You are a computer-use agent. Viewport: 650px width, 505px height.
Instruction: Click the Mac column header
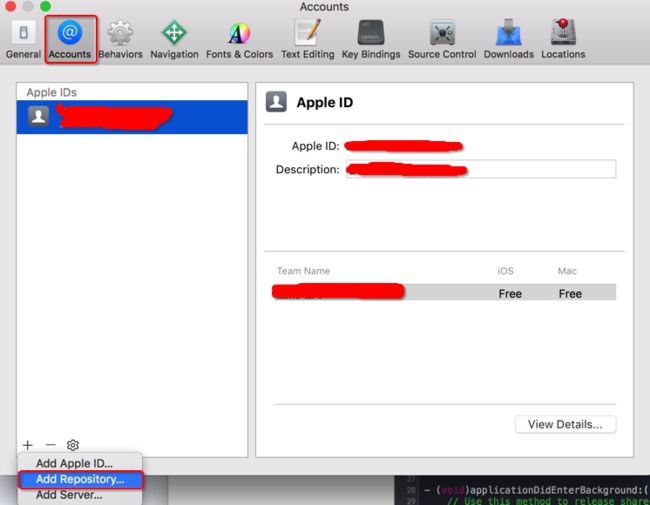coord(567,271)
